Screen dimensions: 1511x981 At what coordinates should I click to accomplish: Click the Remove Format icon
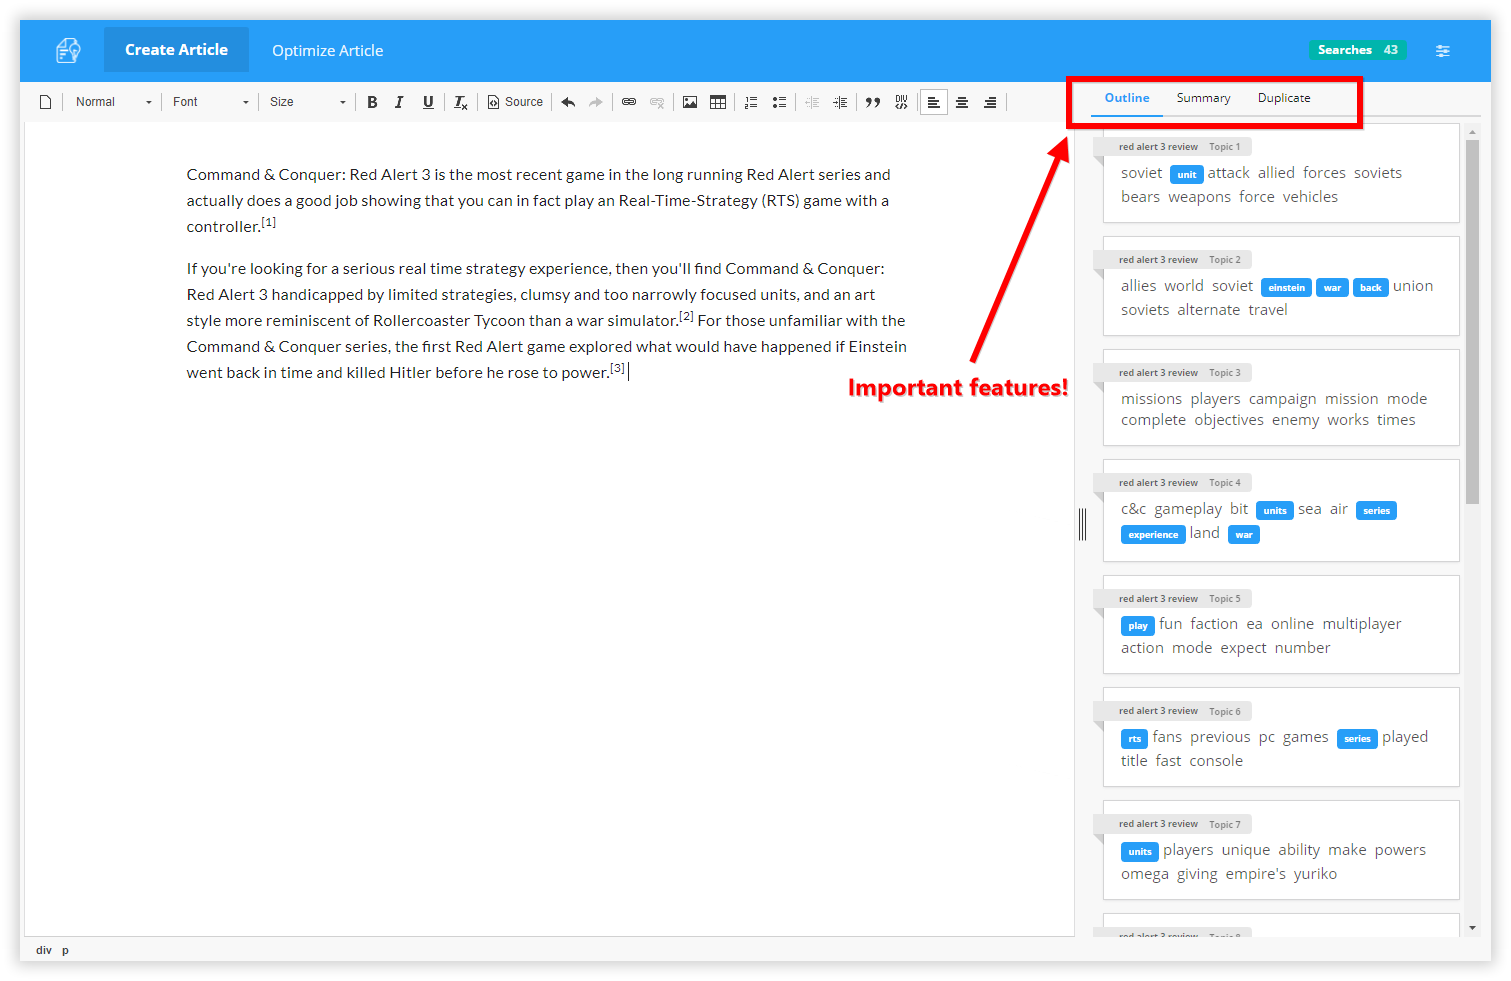coord(460,102)
